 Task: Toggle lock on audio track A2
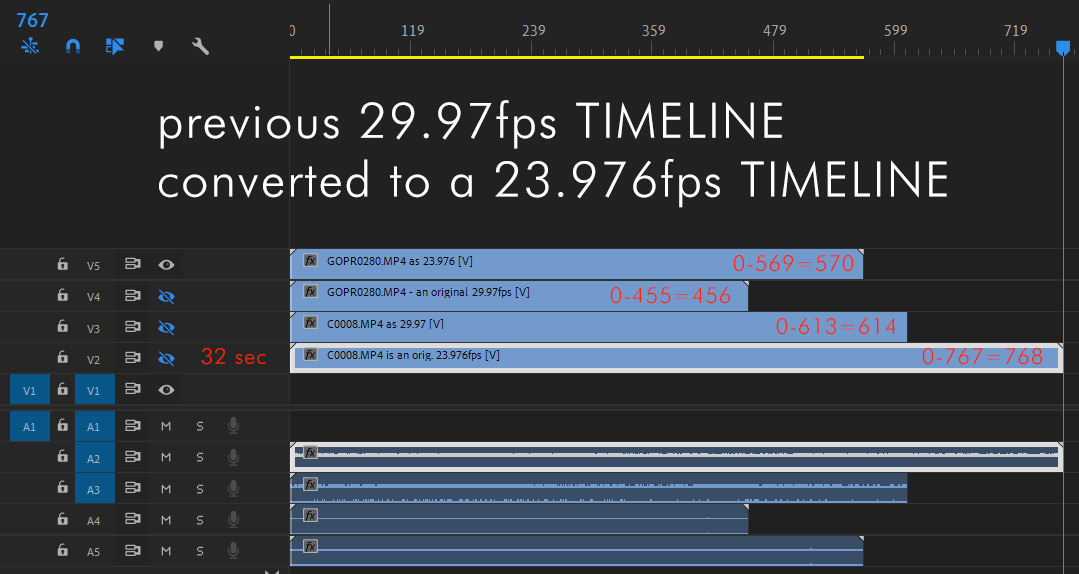[63, 457]
